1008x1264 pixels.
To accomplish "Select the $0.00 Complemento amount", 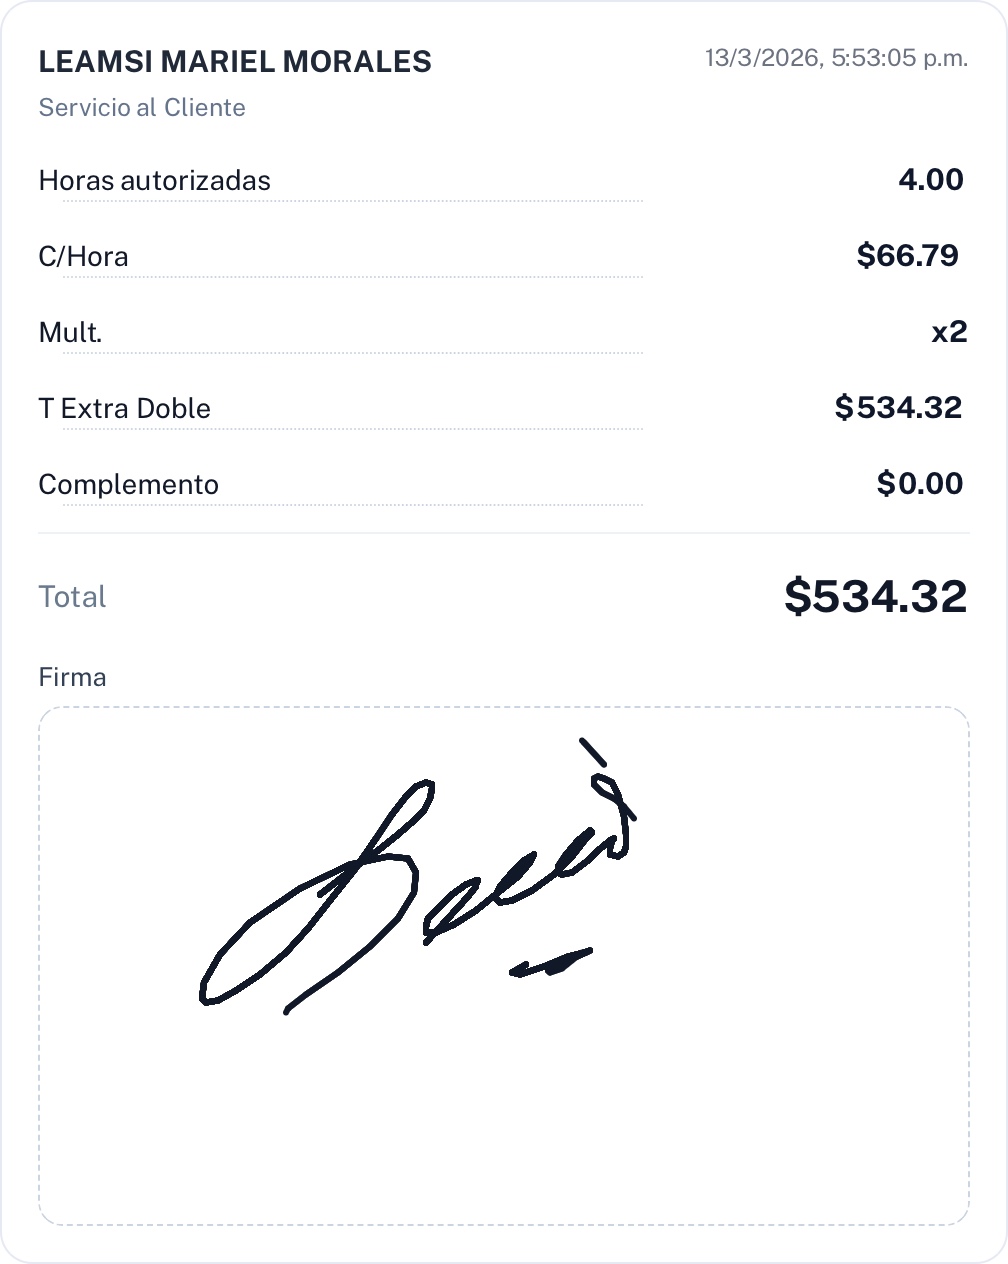I will [x=919, y=484].
